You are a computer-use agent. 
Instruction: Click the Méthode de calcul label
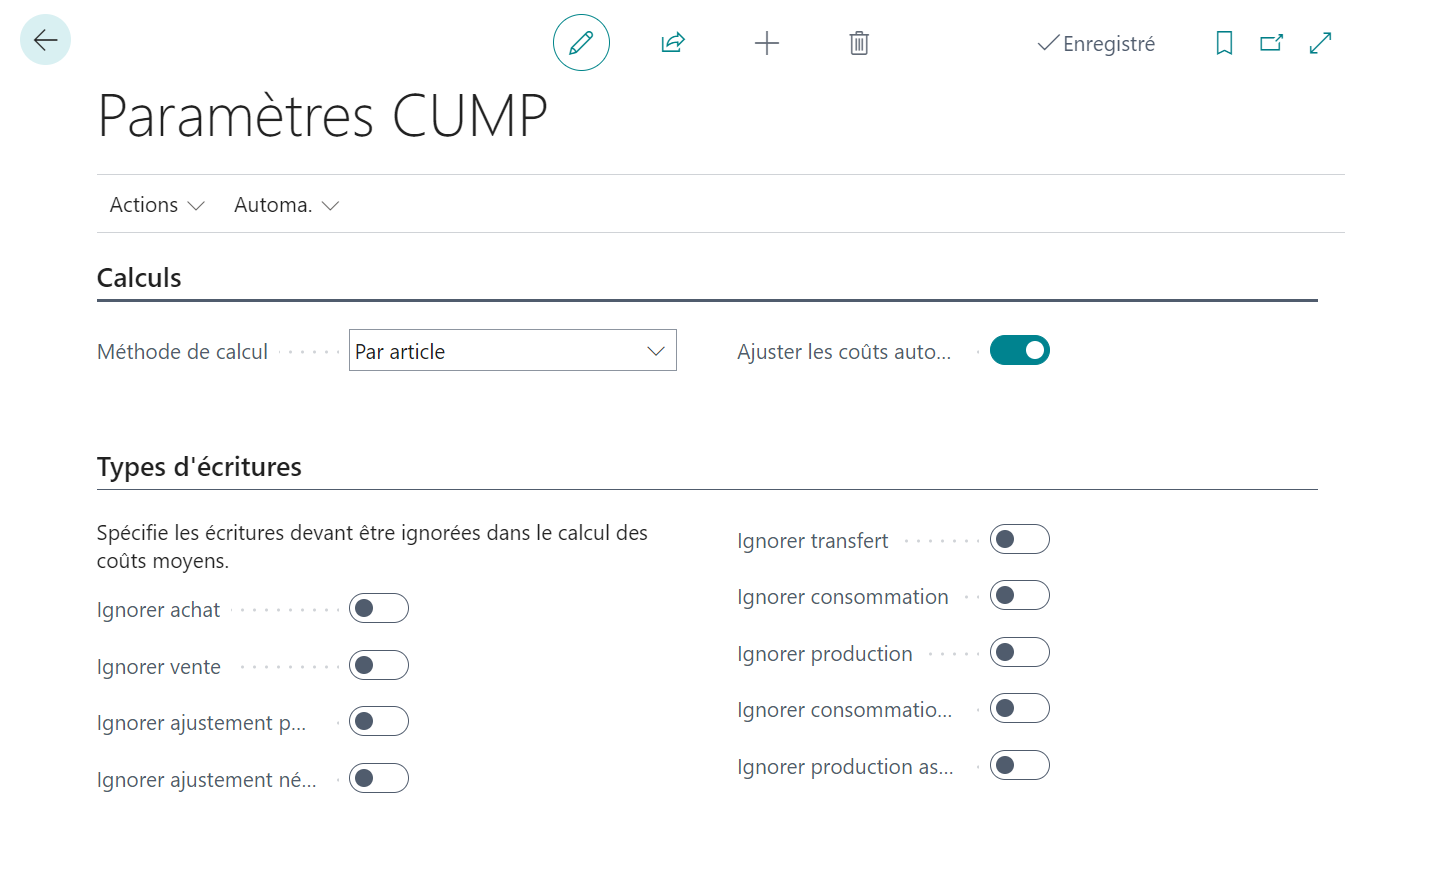(182, 352)
